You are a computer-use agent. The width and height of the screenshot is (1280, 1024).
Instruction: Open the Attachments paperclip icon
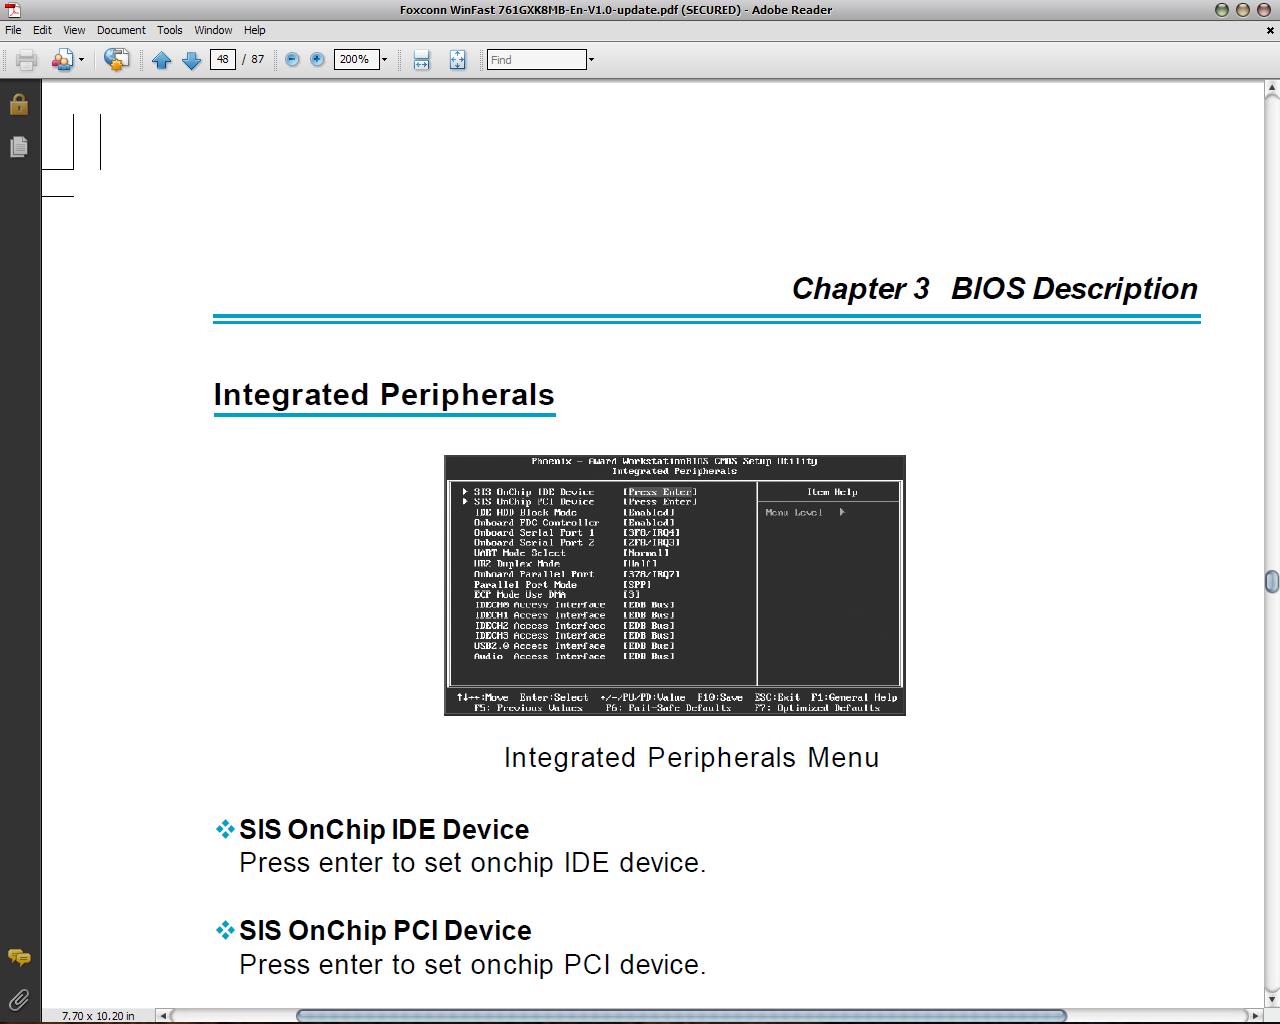click(x=18, y=999)
